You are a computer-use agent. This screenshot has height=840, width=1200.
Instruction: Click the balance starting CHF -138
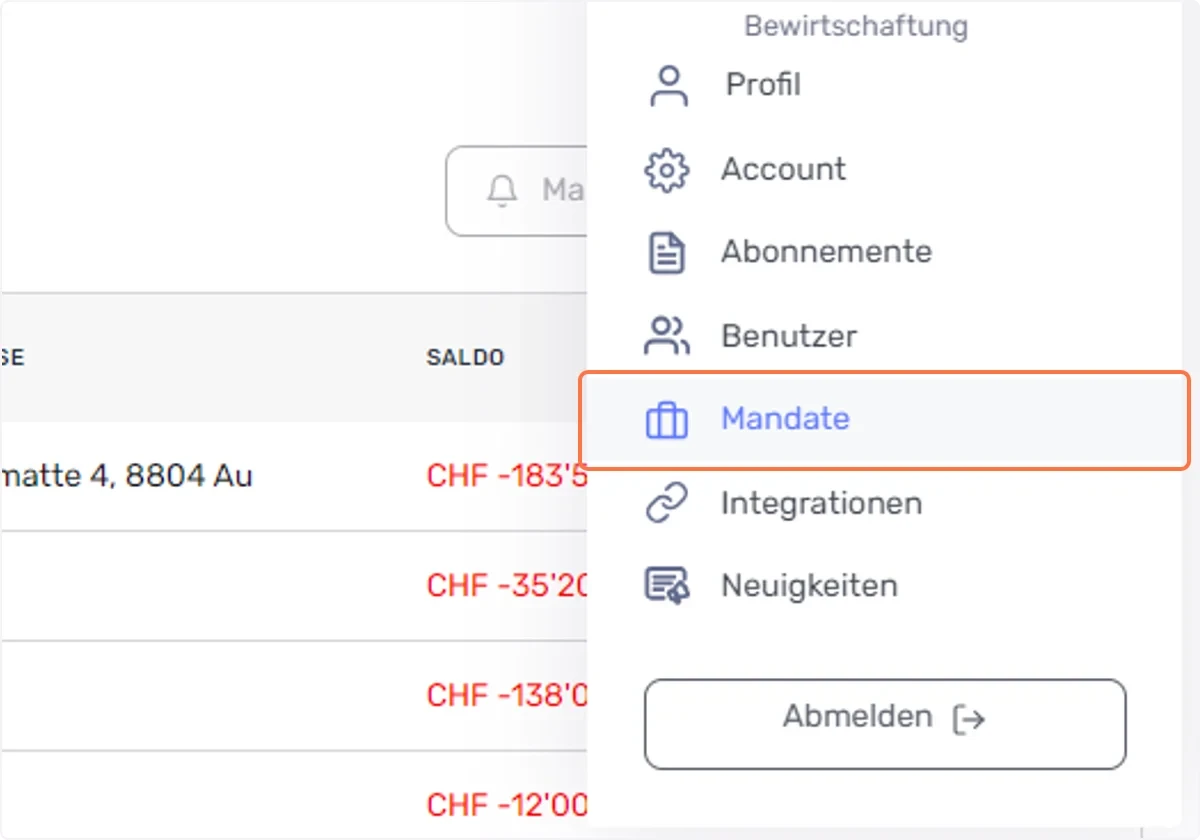(507, 695)
